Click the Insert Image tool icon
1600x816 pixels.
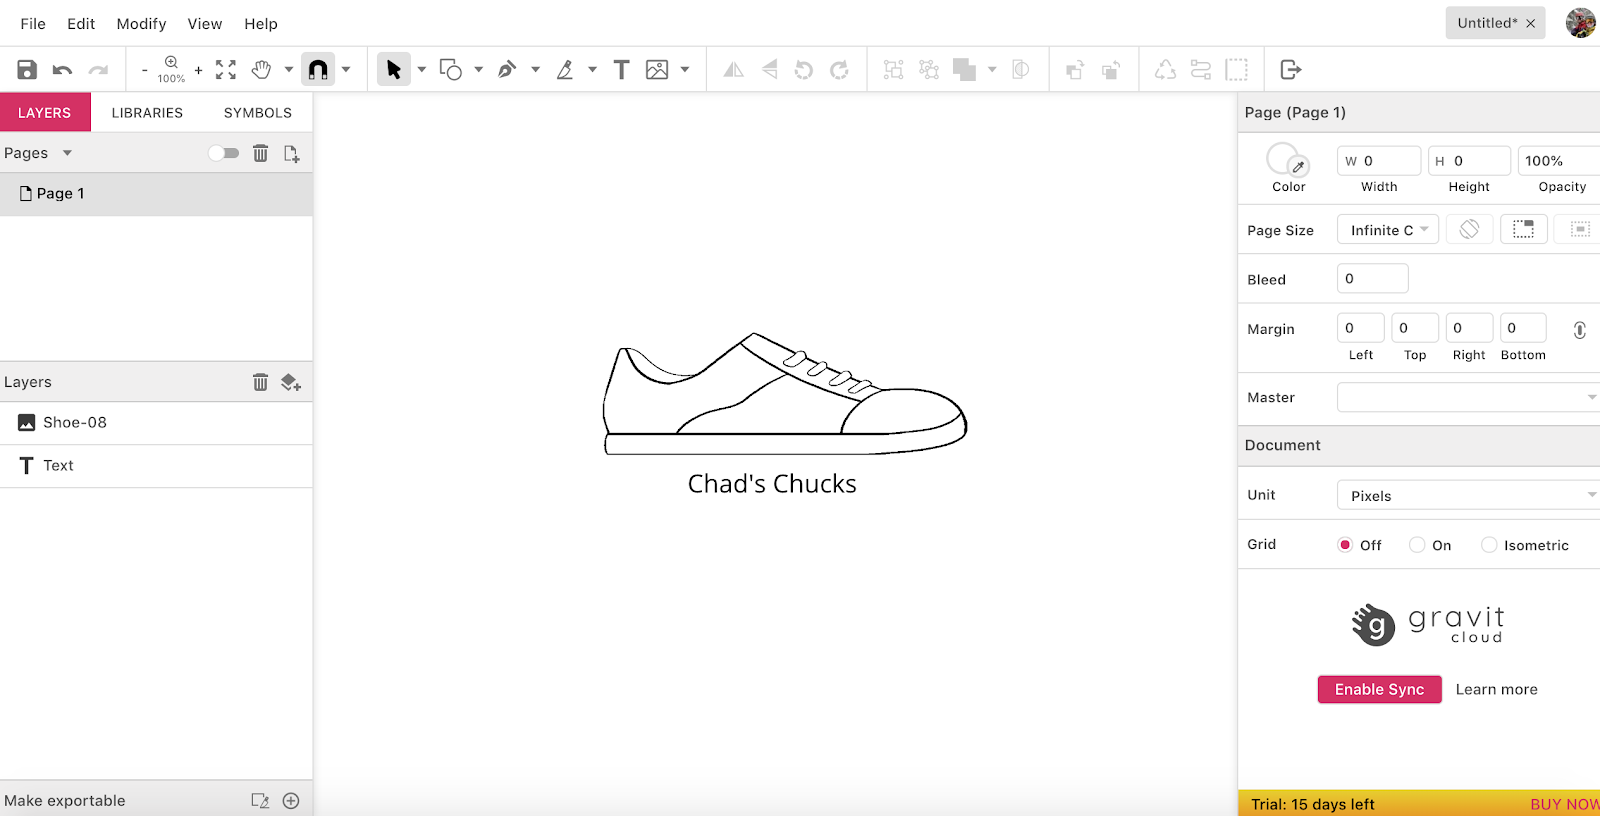pyautogui.click(x=657, y=70)
